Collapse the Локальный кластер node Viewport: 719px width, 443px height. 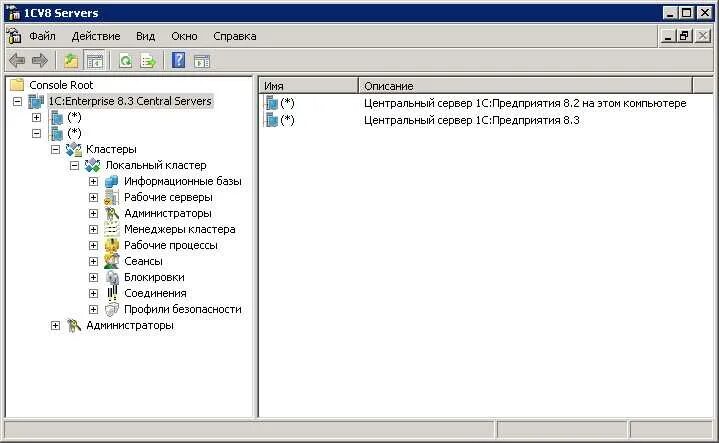74,166
